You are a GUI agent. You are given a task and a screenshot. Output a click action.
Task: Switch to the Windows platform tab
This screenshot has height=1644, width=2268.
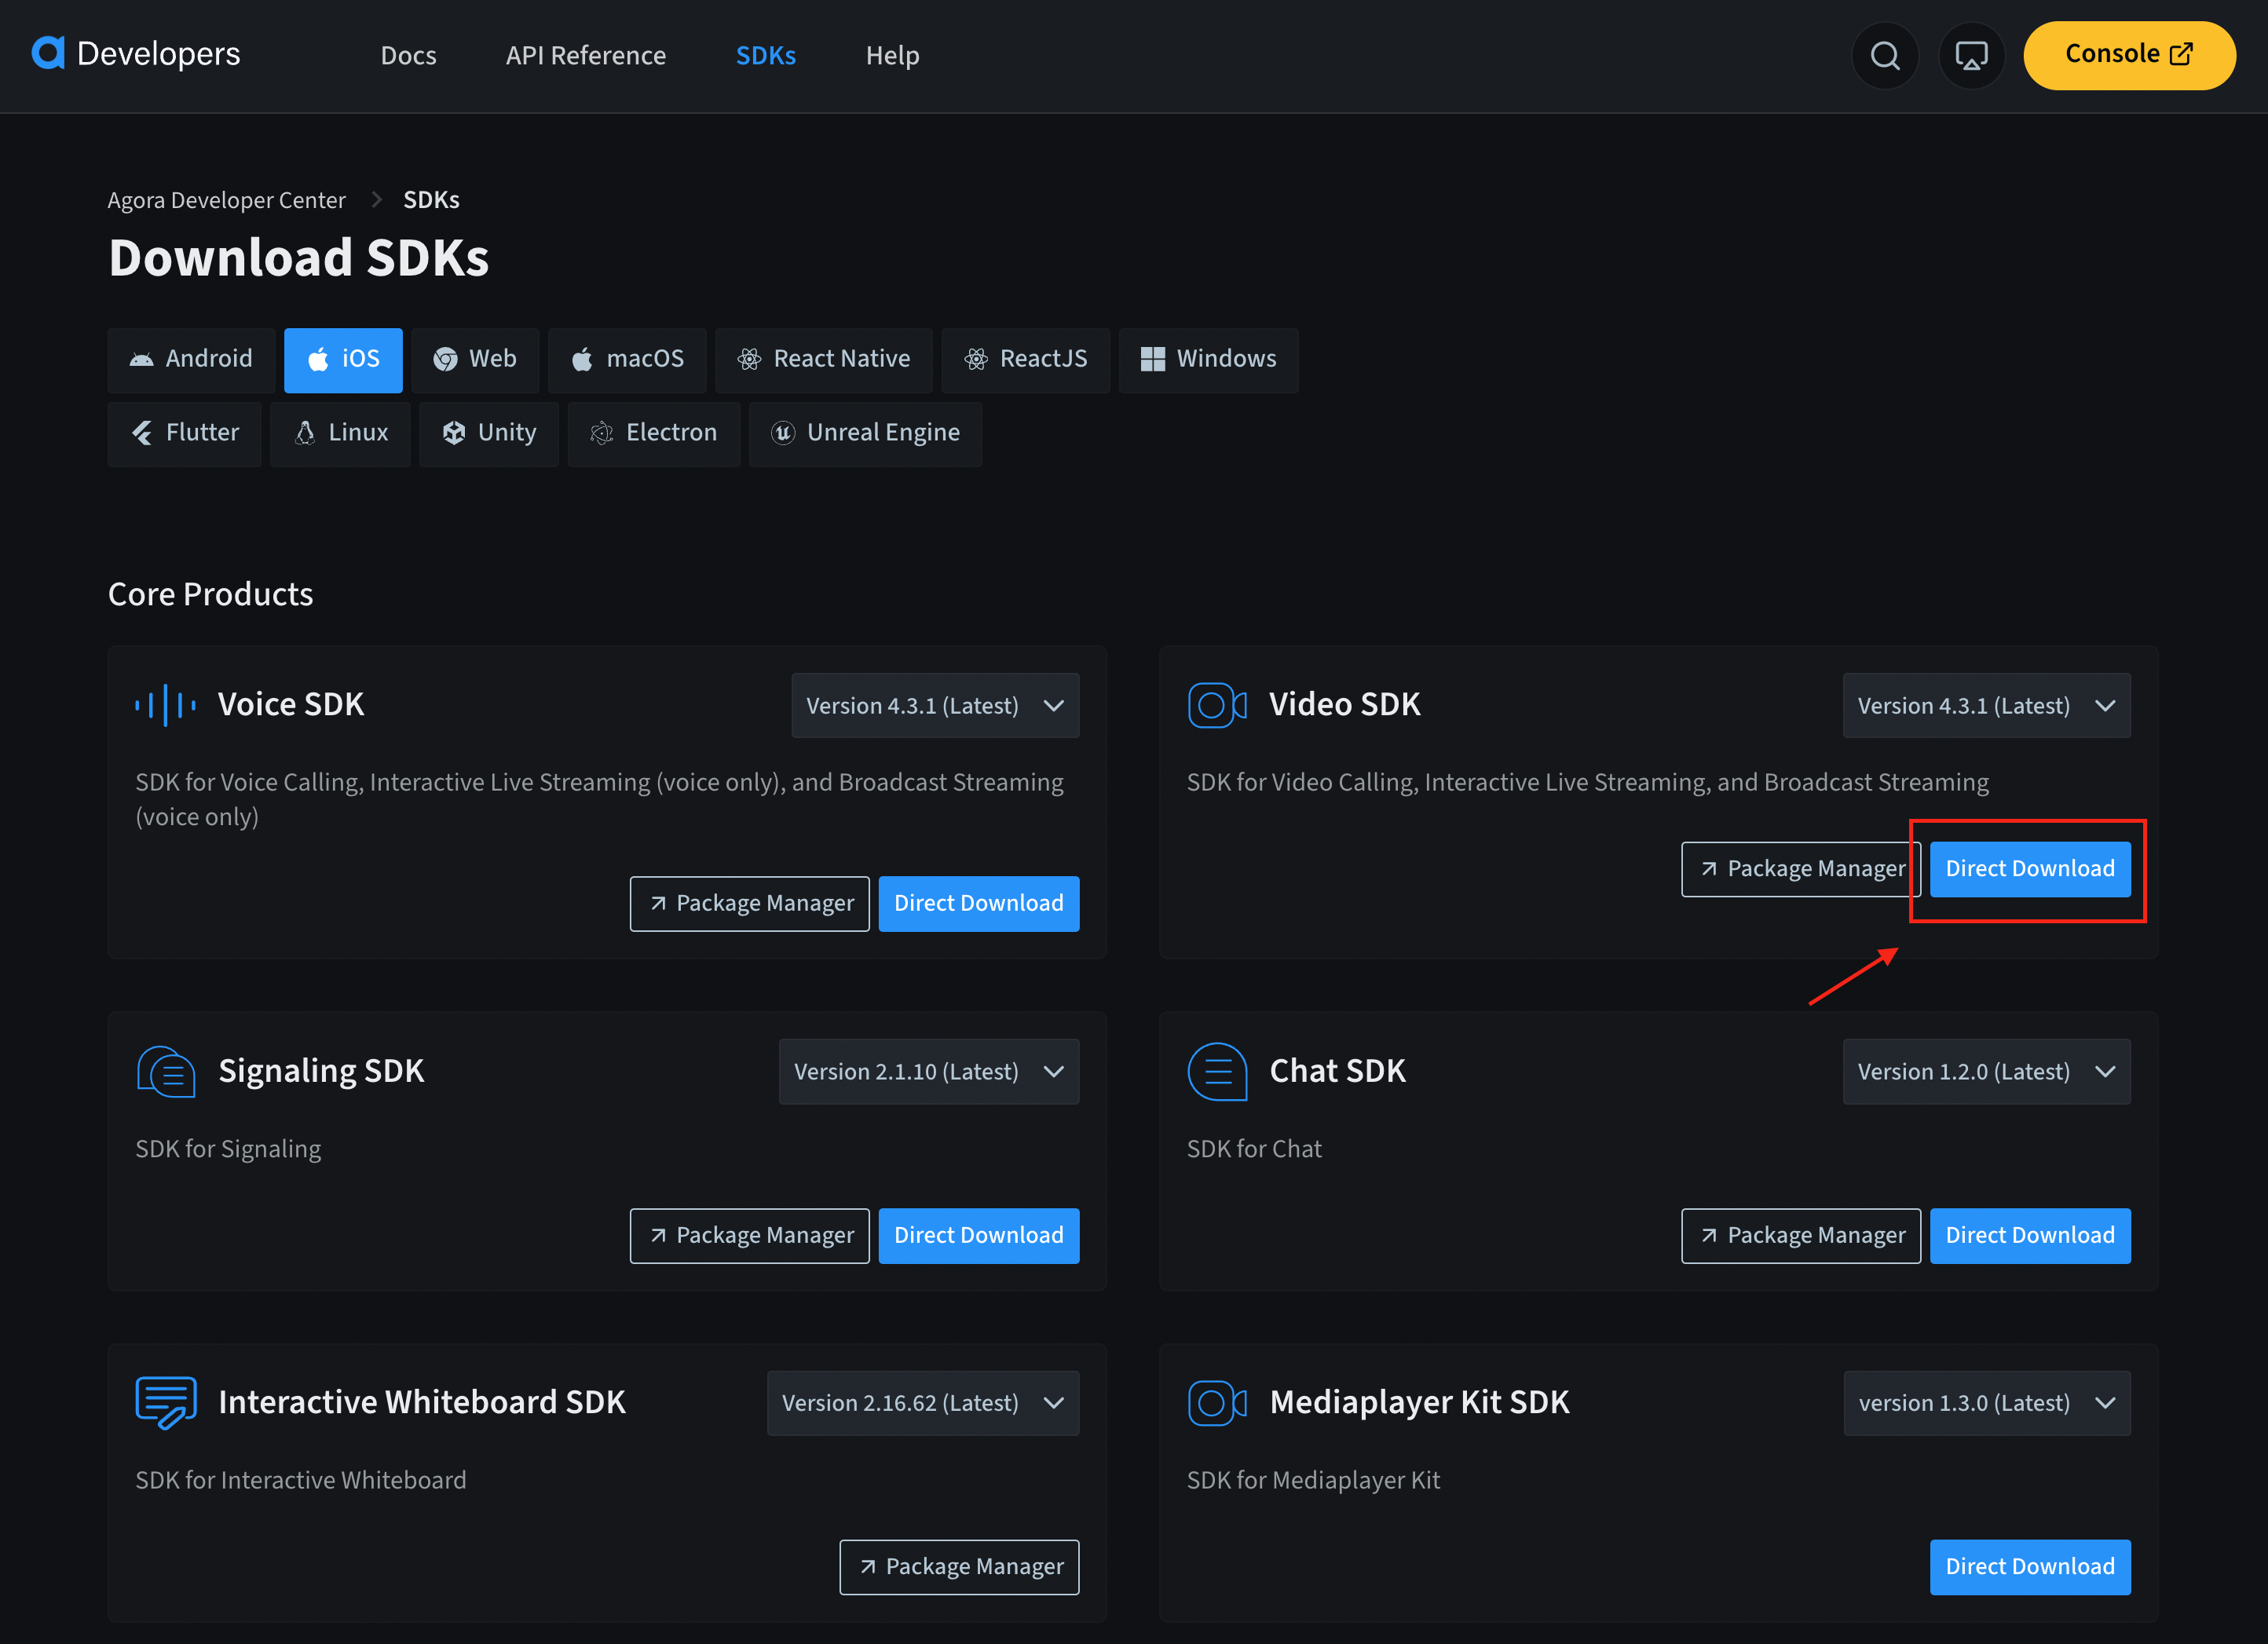(1208, 359)
